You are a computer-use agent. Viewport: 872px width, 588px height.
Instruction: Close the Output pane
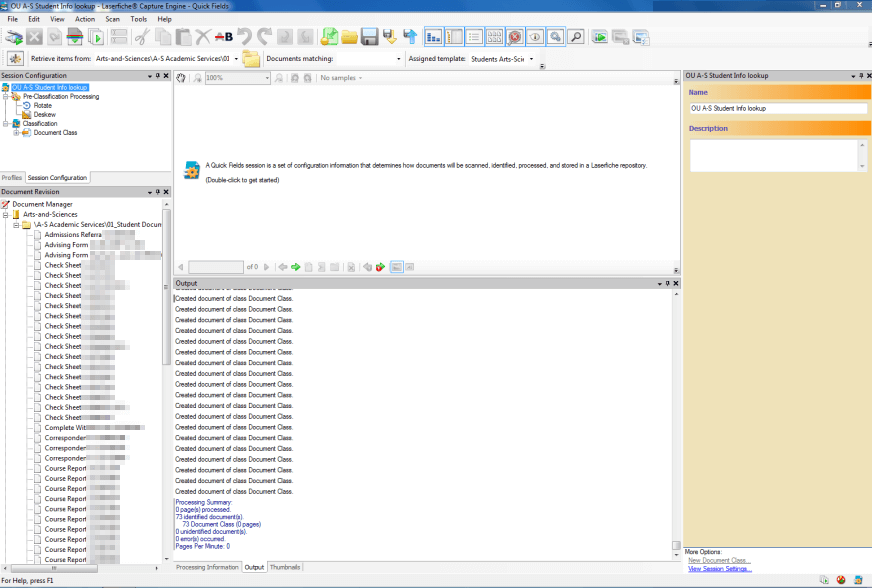[x=676, y=284]
